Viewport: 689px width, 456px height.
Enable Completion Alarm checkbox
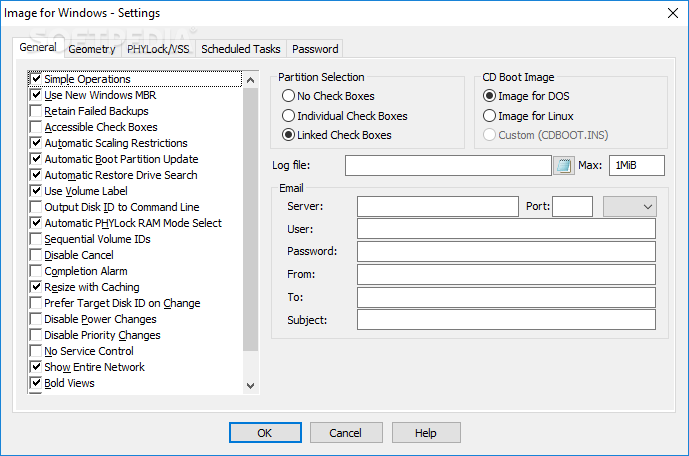click(36, 271)
